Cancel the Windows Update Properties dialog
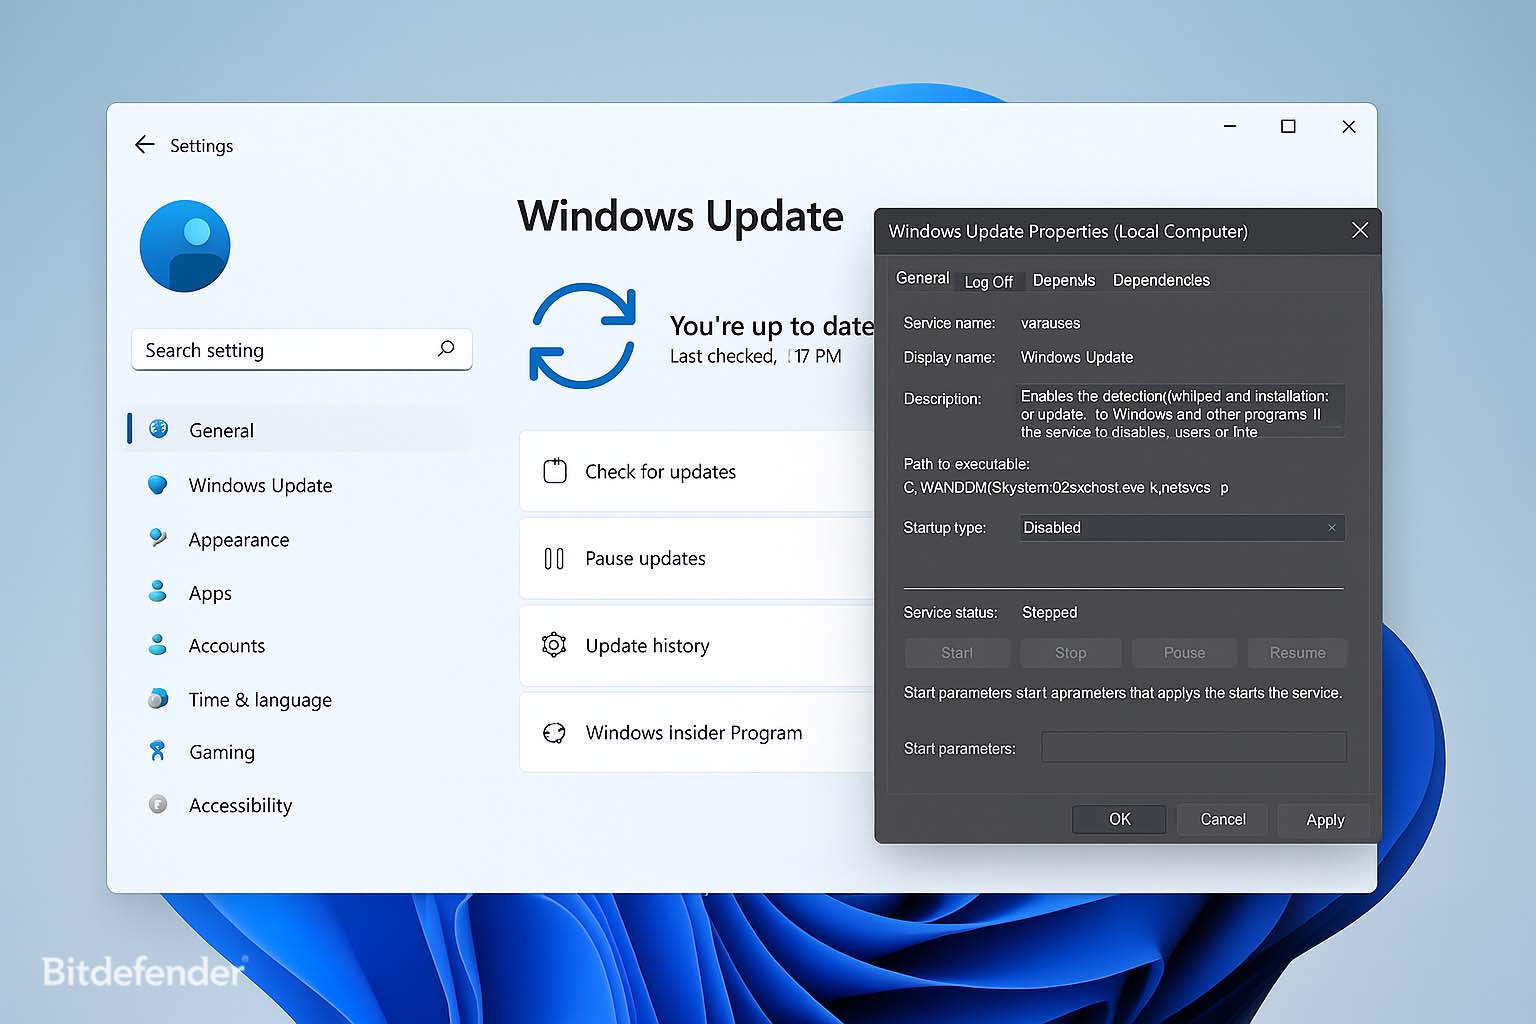Viewport: 1536px width, 1024px height. 1222,819
